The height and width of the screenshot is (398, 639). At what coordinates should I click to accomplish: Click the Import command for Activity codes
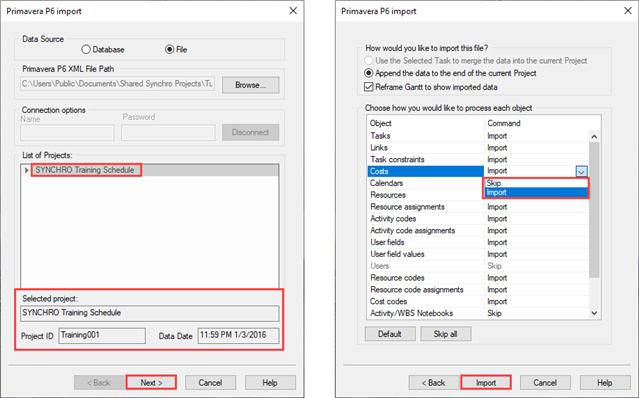[497, 219]
